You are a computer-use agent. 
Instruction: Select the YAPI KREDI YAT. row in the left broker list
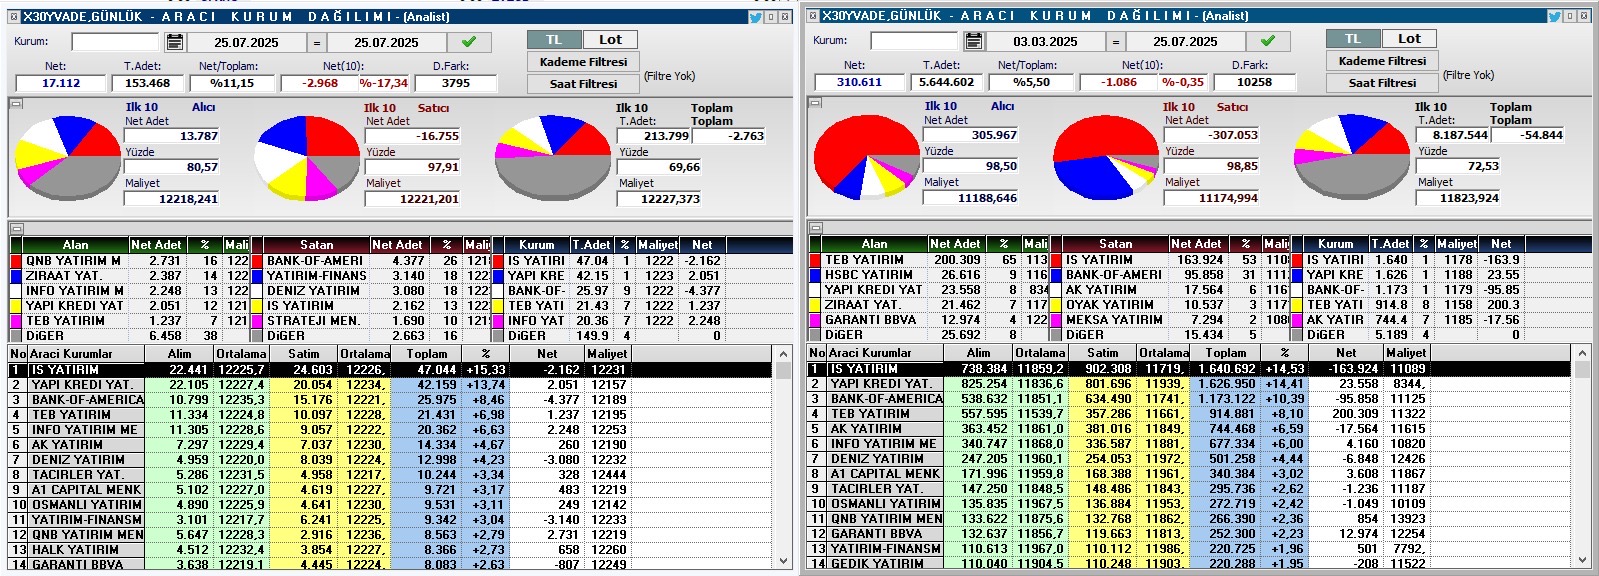(390, 384)
